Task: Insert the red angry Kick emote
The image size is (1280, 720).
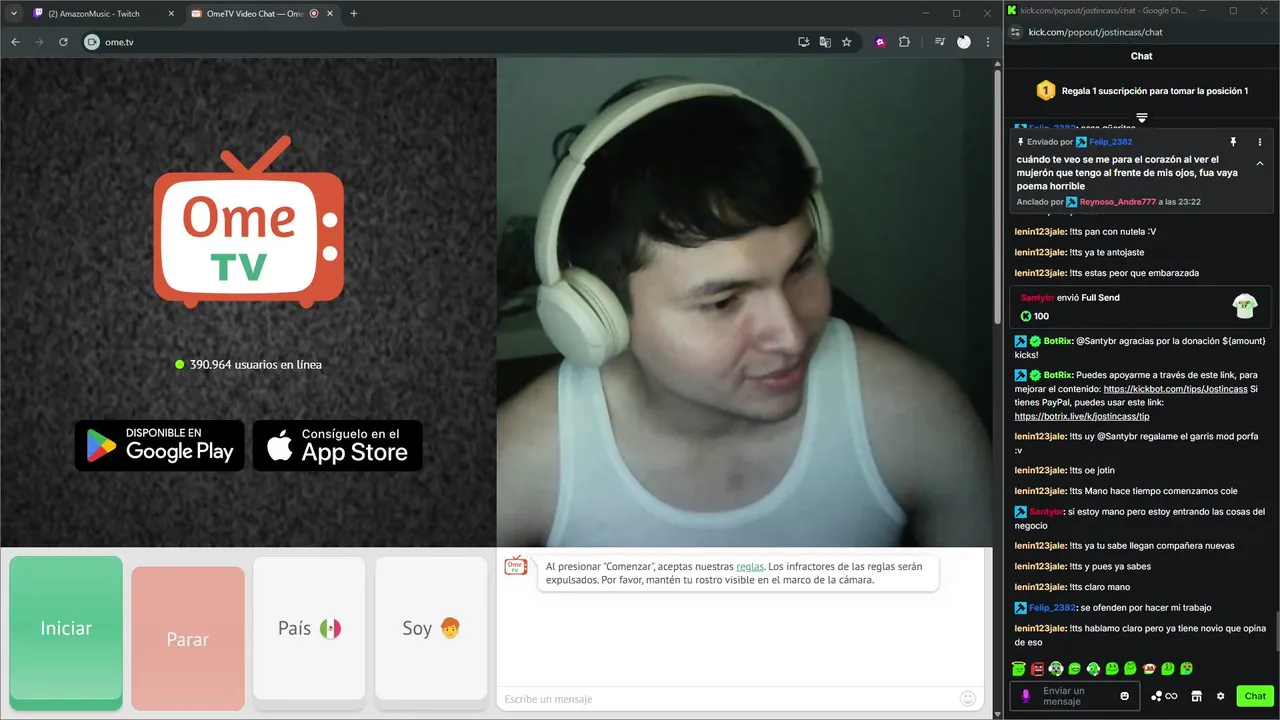Action: (x=1037, y=668)
